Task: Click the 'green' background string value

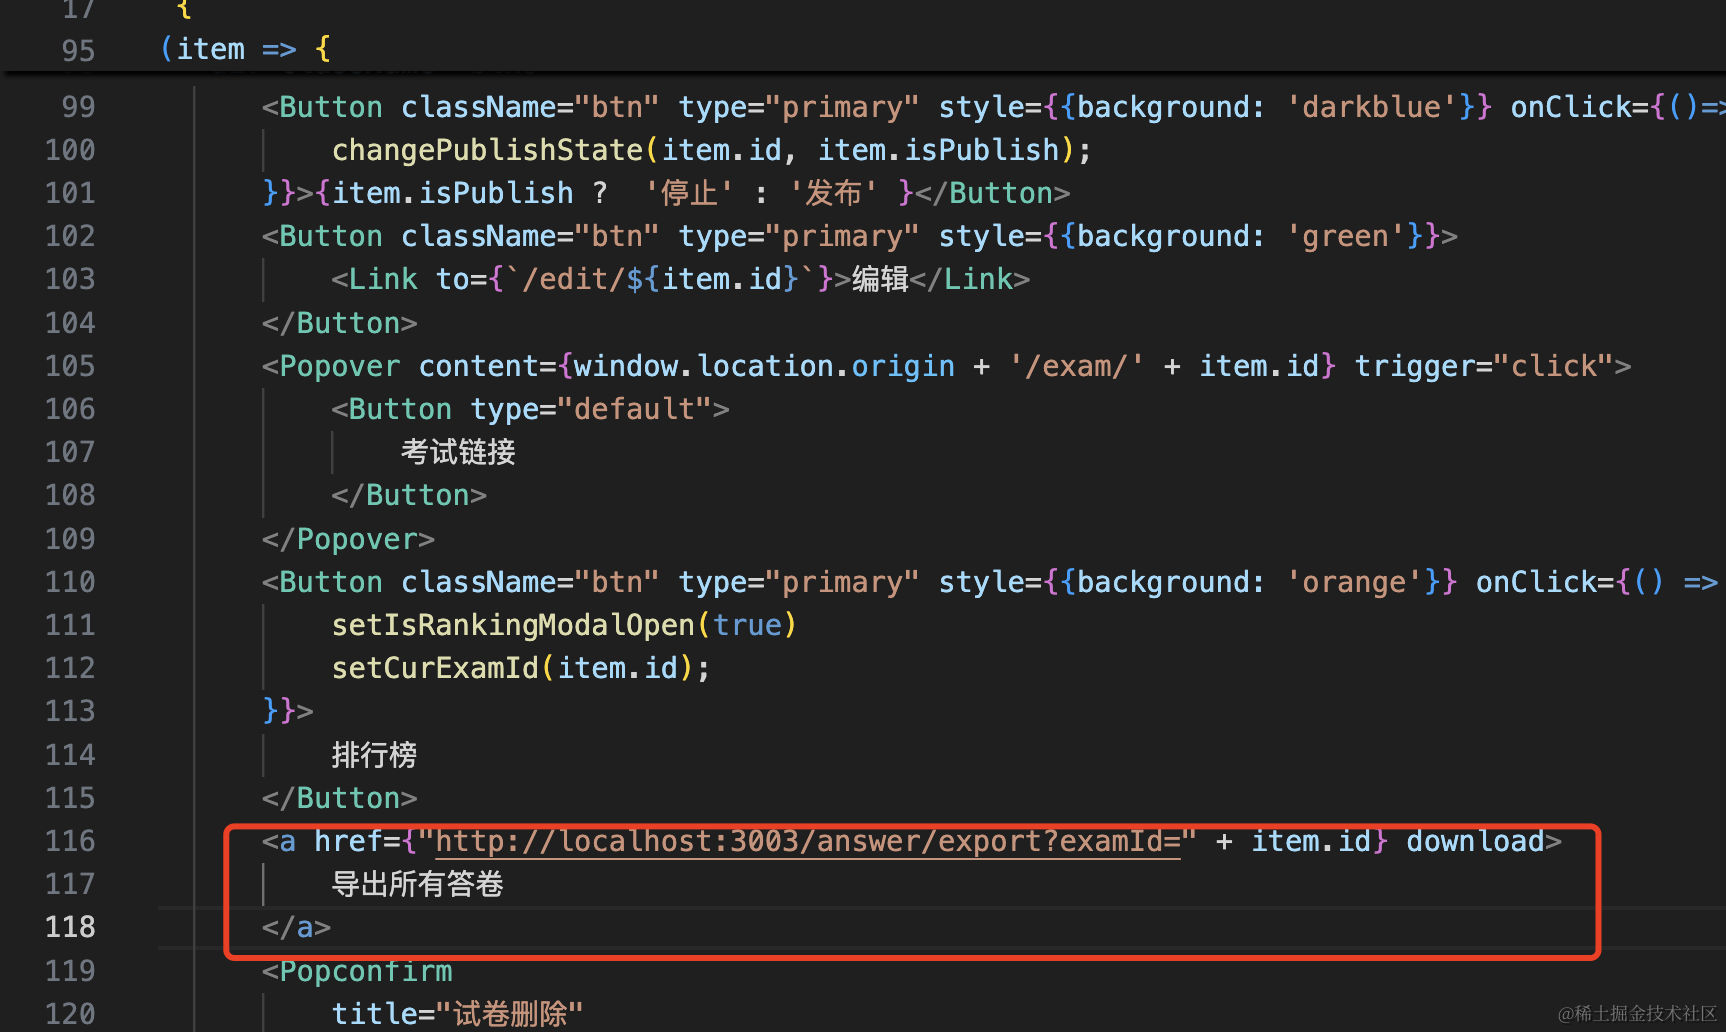Action: click(1345, 236)
